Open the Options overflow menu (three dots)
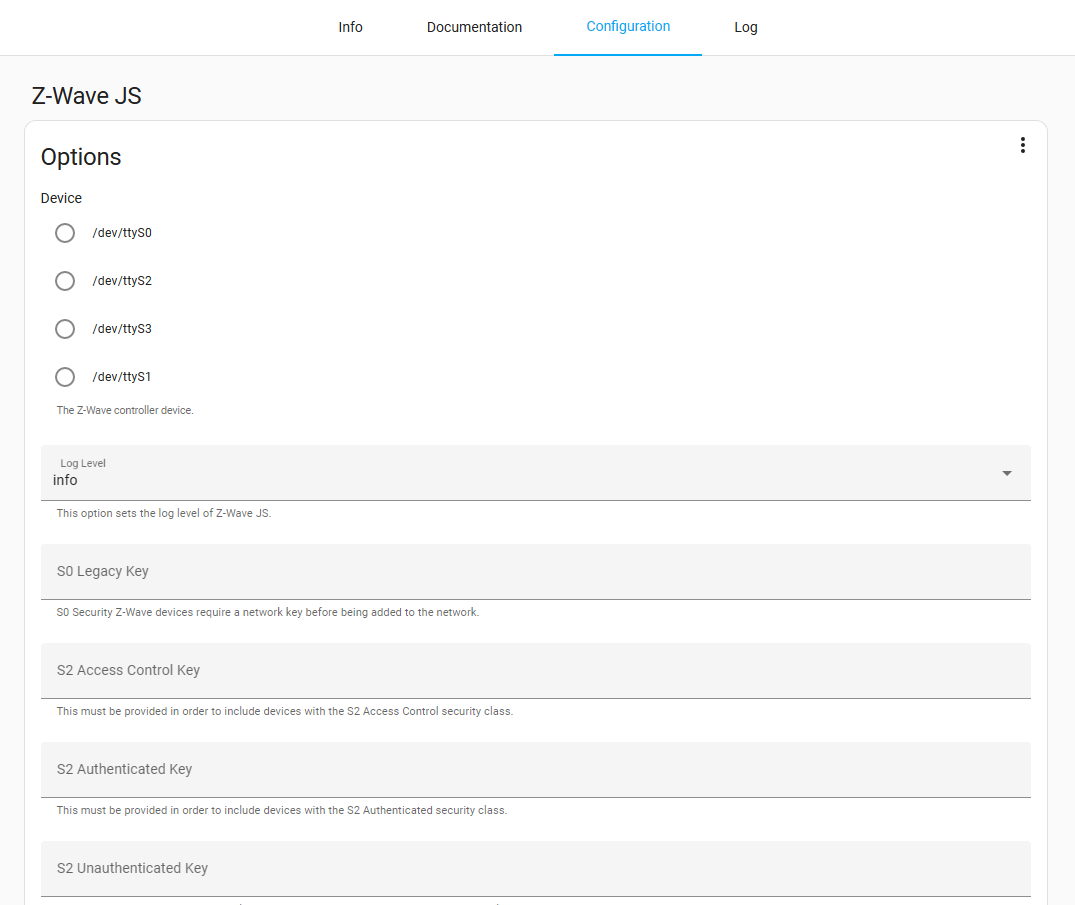 (1022, 144)
